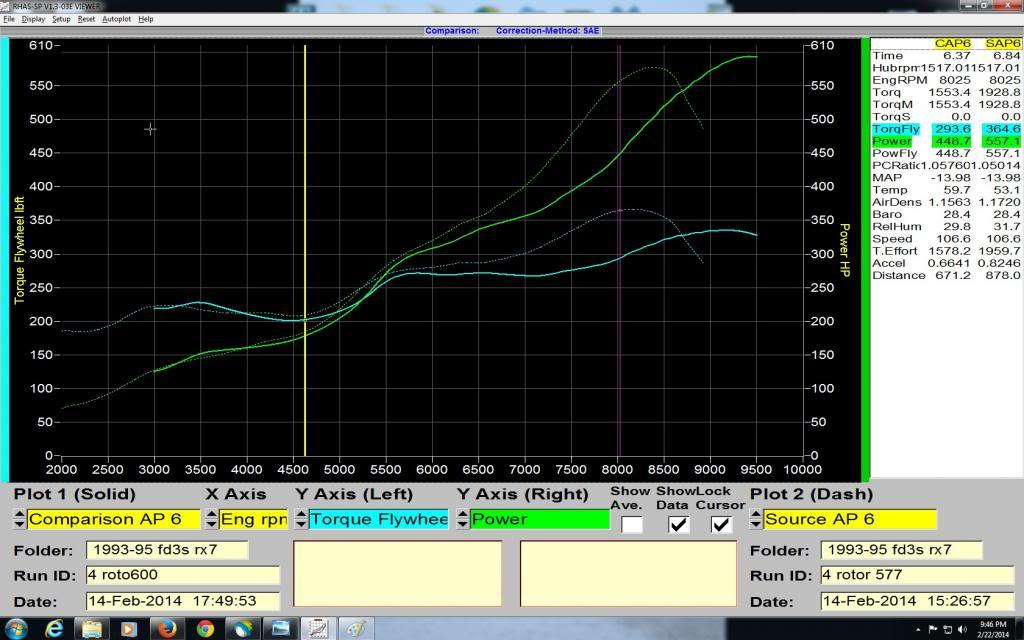Viewport: 1024px width, 640px height.
Task: Click the Plot 2 Run ID 4 rotor 577 field
Action: pyautogui.click(x=918, y=575)
